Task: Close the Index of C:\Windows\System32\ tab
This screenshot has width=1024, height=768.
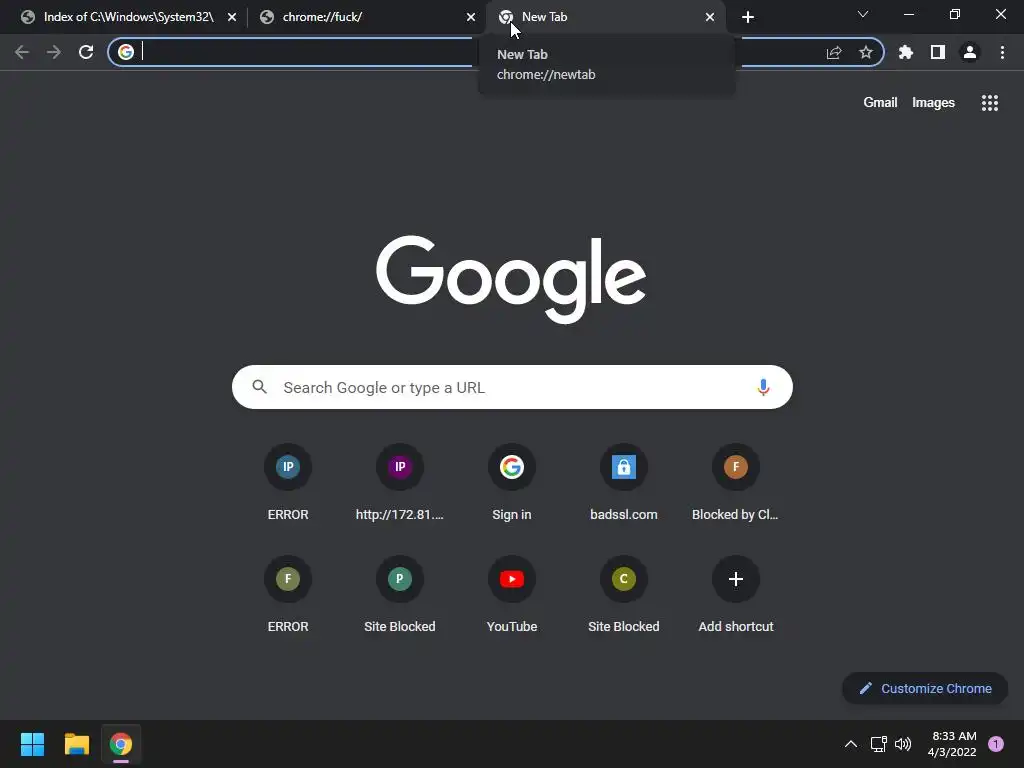Action: 232,17
